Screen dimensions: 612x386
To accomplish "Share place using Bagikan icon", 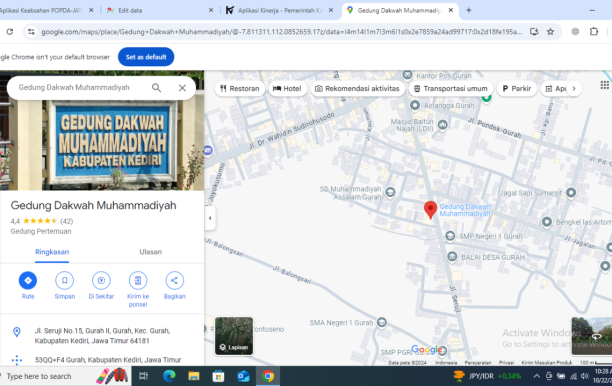I will [174, 280].
